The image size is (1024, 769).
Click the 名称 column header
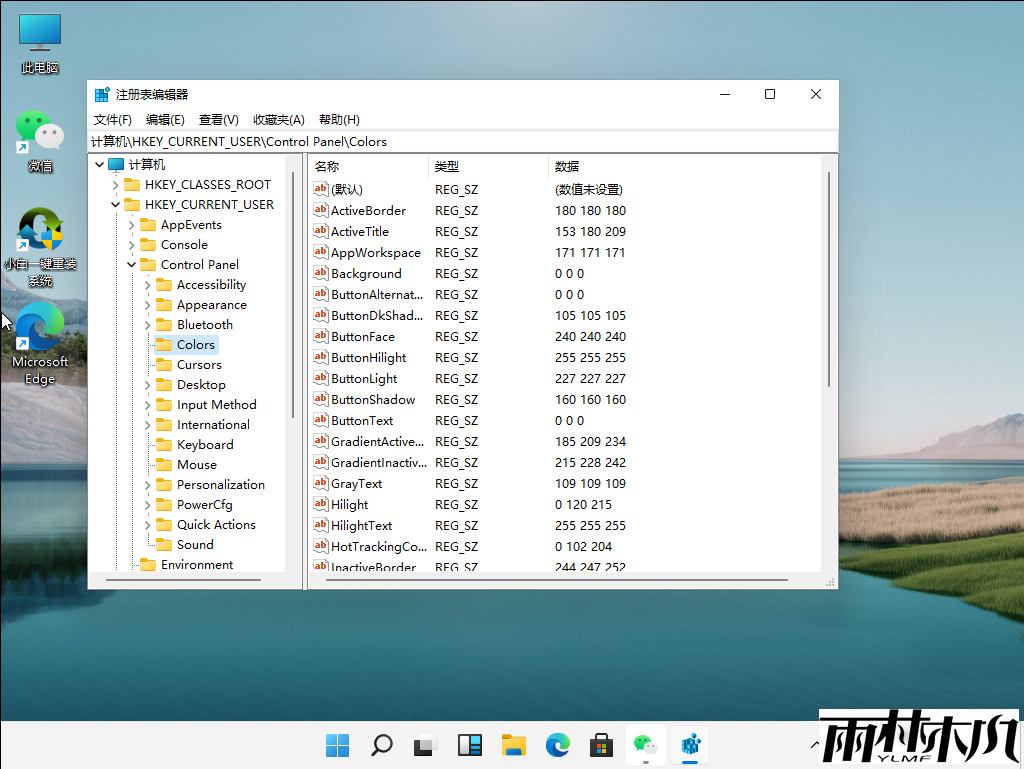tap(328, 166)
